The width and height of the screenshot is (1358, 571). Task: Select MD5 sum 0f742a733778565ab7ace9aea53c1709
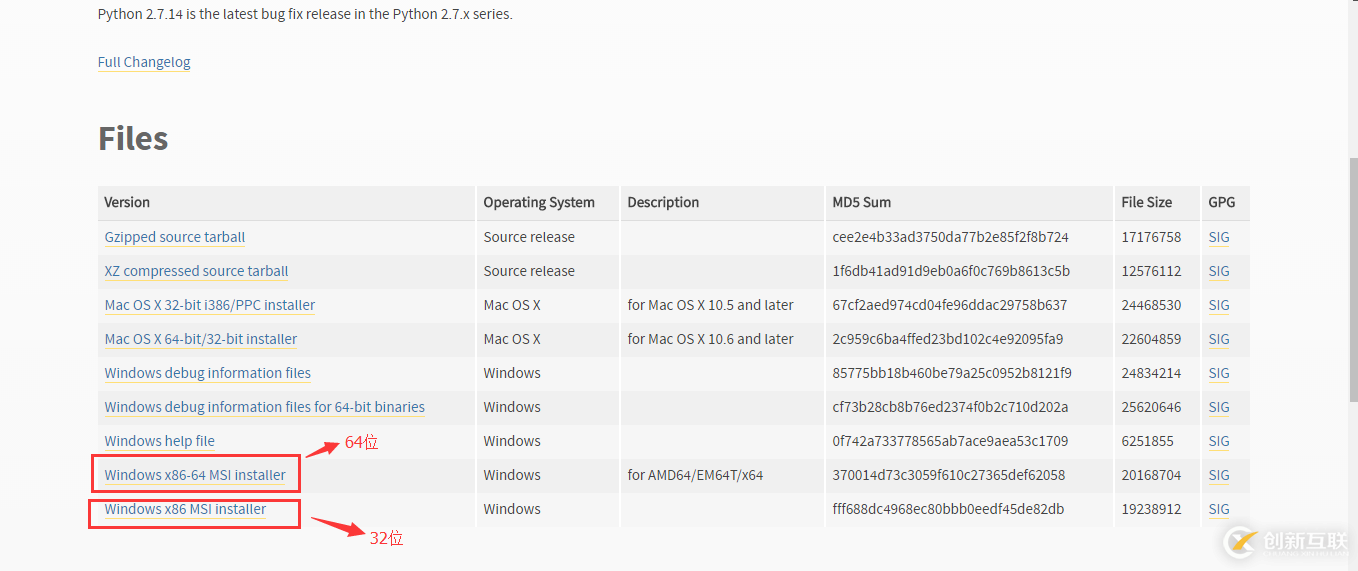click(950, 441)
